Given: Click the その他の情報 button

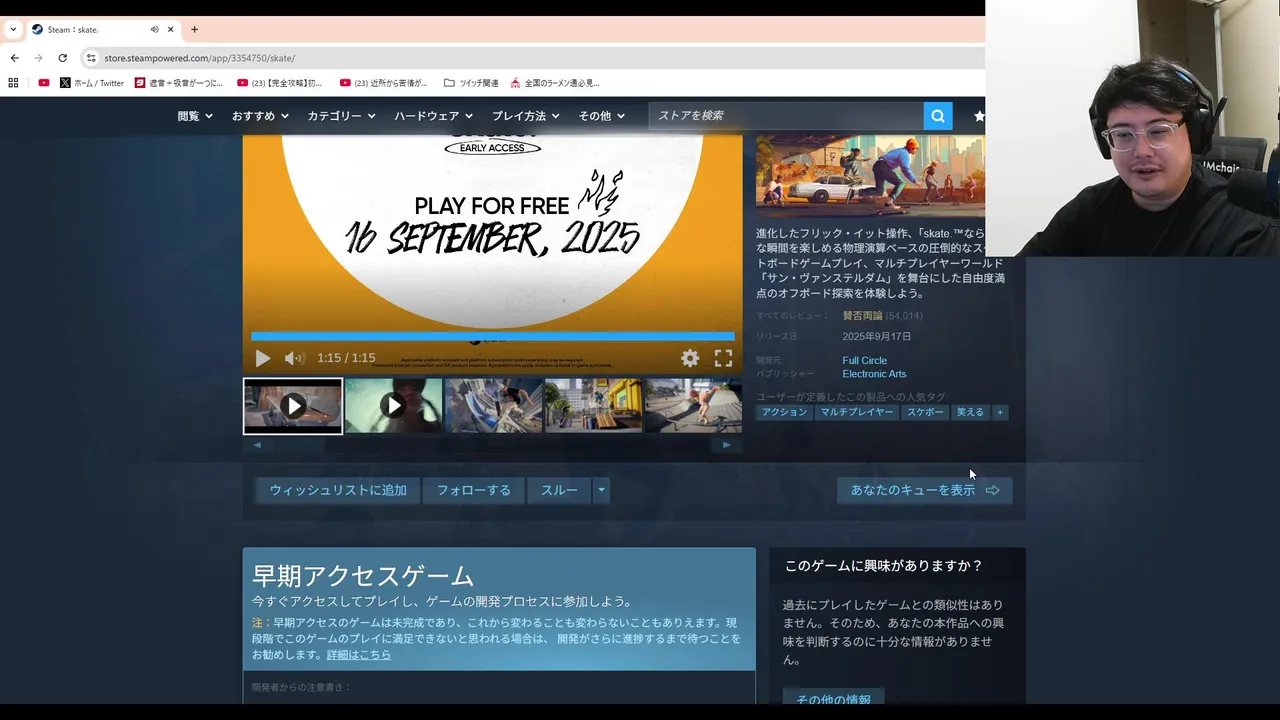Looking at the screenshot, I should pyautogui.click(x=833, y=699).
